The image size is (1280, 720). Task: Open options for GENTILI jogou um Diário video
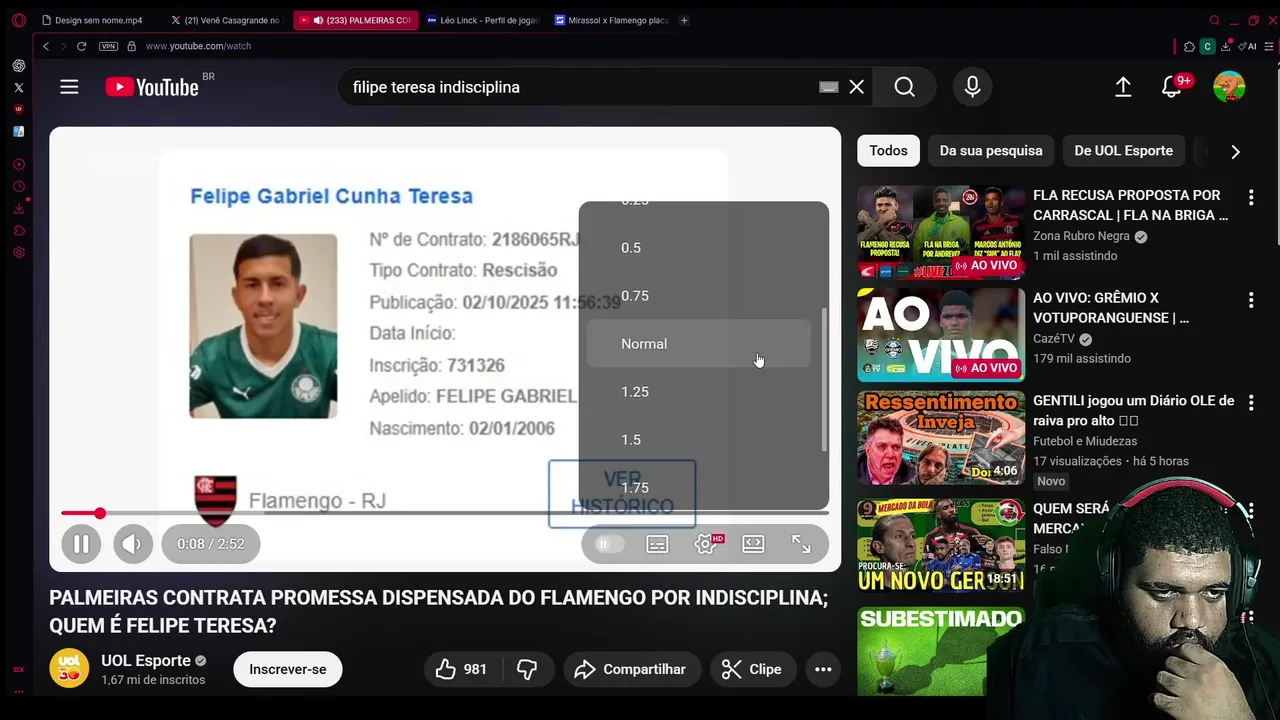(1250, 403)
